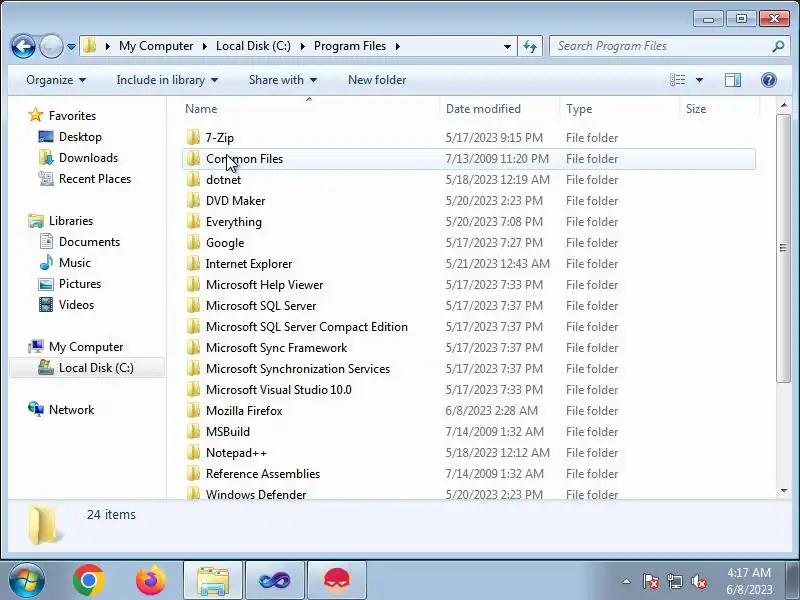Change your view icon button

[x=678, y=80]
